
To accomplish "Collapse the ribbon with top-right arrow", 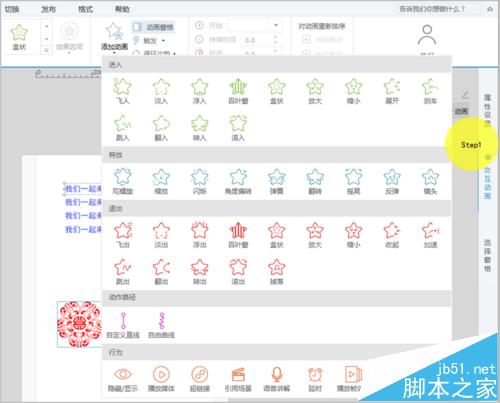I will [x=490, y=9].
